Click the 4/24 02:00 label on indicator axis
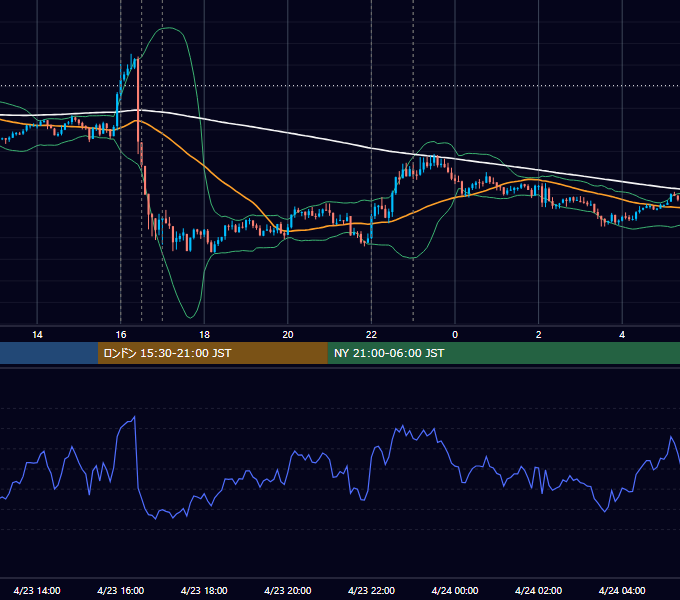Screen dimensions: 680x600 tap(538, 590)
